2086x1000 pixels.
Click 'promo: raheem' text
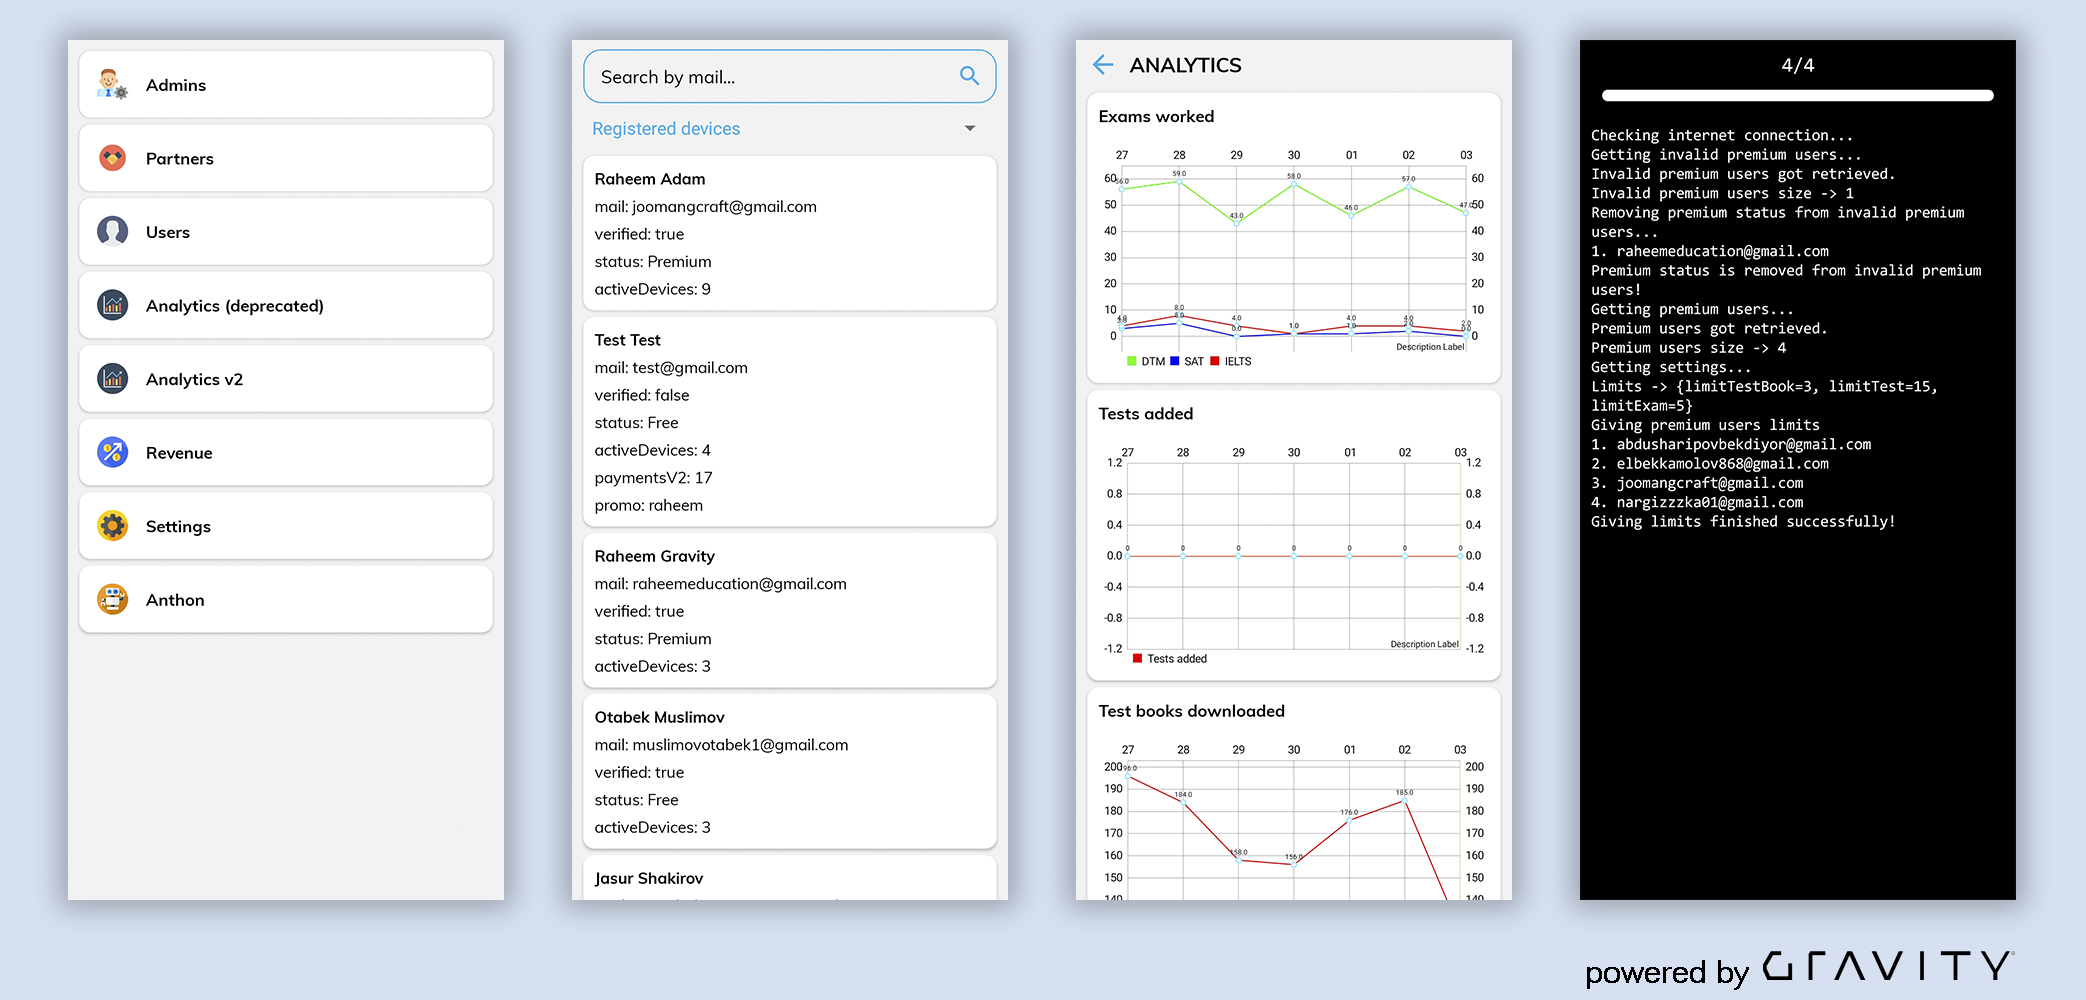coord(649,505)
